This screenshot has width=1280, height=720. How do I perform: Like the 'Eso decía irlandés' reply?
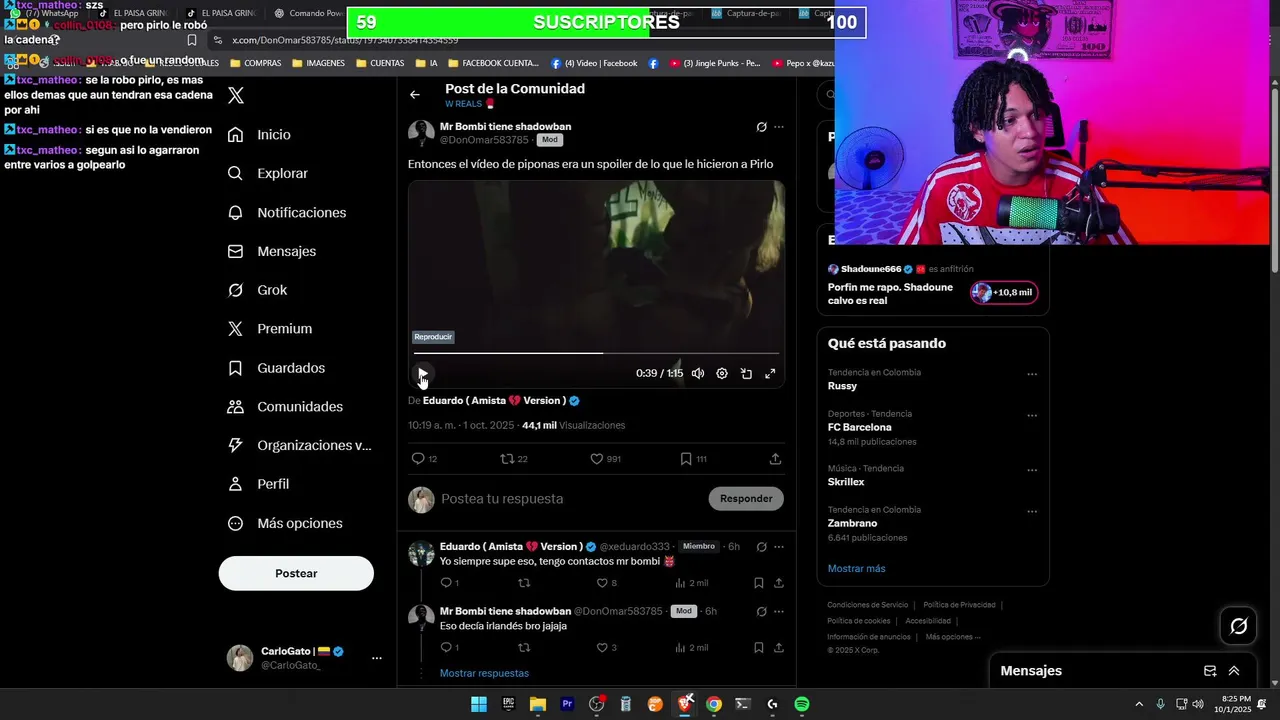tap(606, 648)
